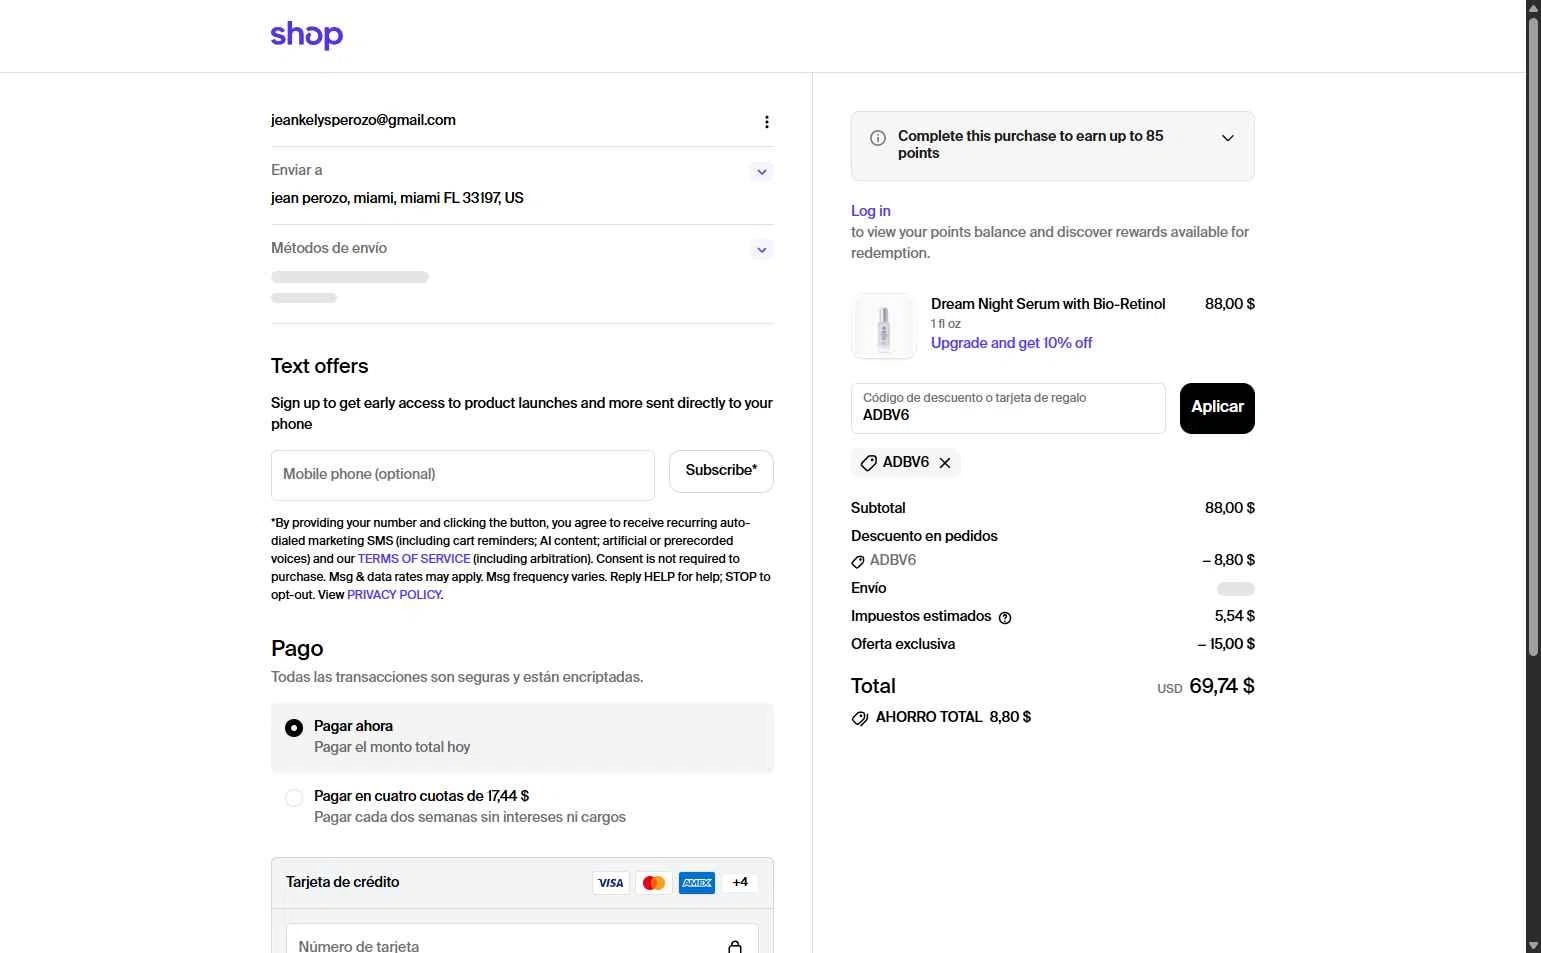1541x953 pixels.
Task: Click the page vertical scrollbar thumb
Action: coord(1533,337)
